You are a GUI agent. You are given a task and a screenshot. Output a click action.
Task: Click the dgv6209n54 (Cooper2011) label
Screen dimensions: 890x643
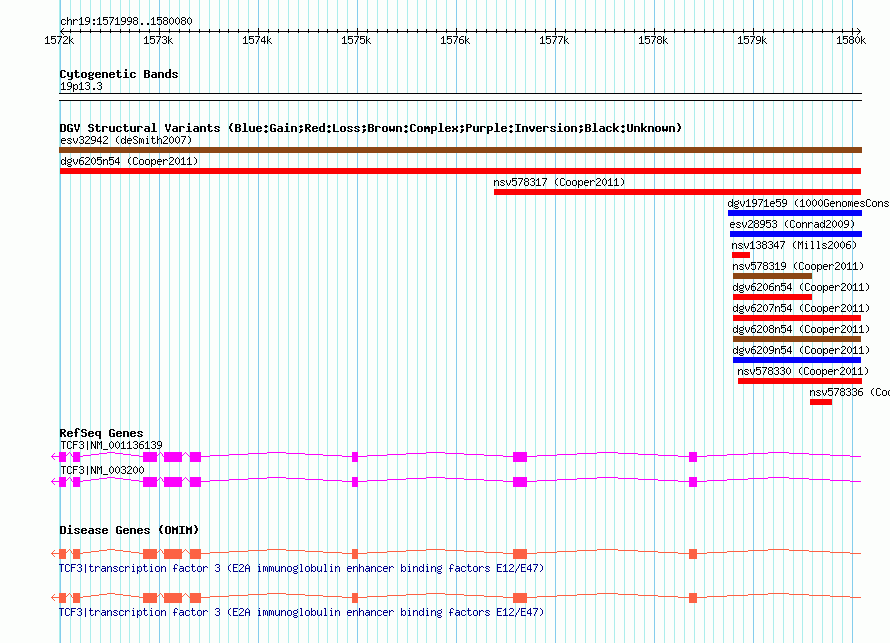[x=801, y=350]
